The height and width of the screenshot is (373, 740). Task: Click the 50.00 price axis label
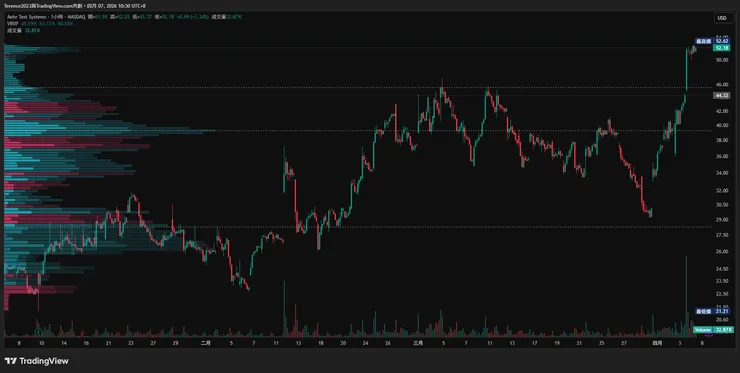coord(722,60)
